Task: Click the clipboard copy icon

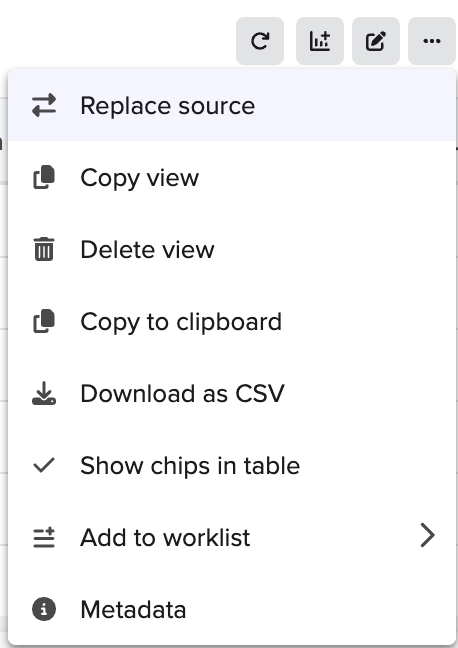Action: (x=44, y=321)
